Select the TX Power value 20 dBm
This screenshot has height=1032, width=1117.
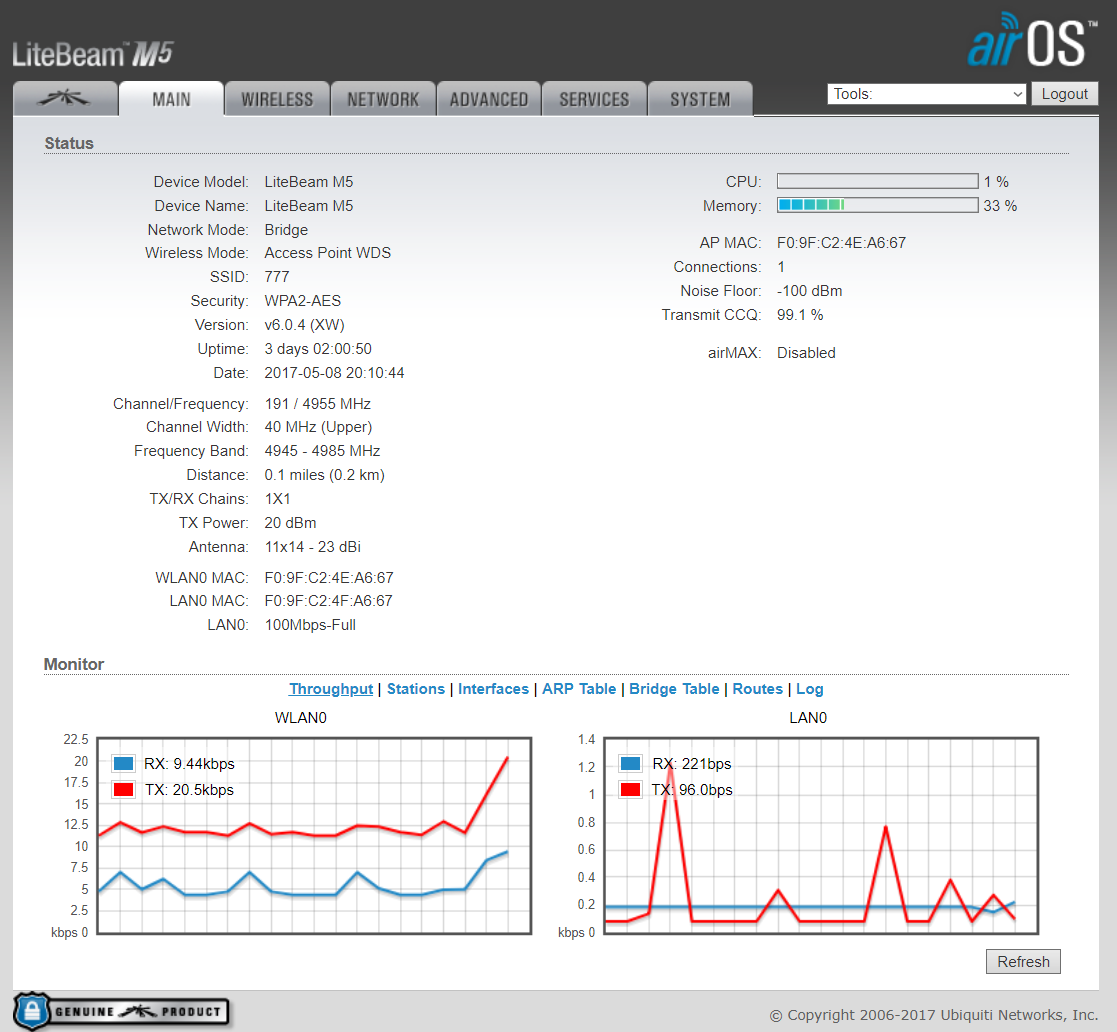[x=290, y=523]
